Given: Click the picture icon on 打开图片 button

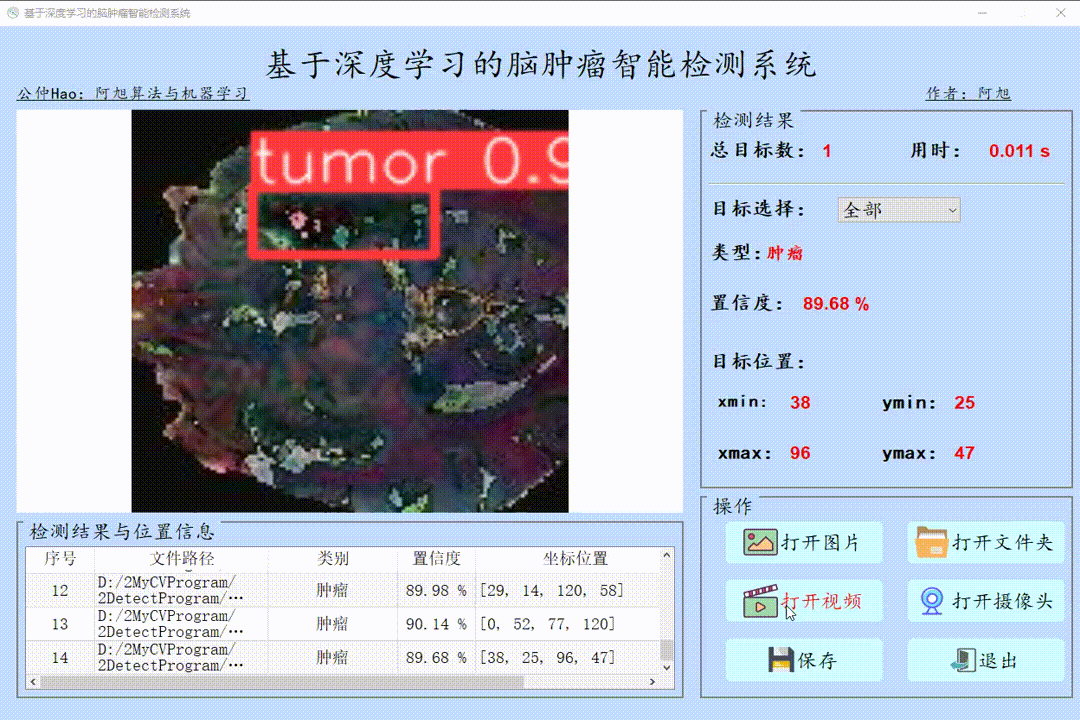Looking at the screenshot, I should pyautogui.click(x=763, y=541).
